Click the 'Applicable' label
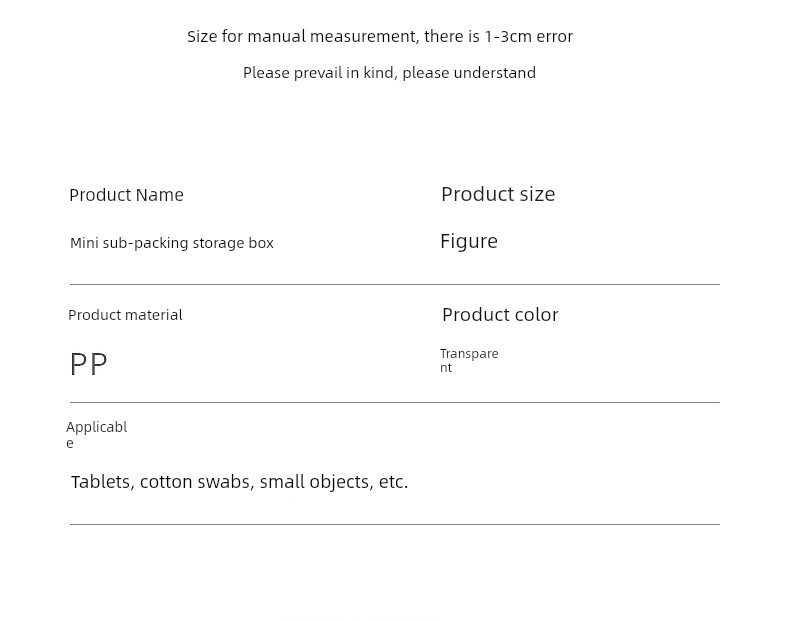The height and width of the screenshot is (621, 790). [x=97, y=434]
